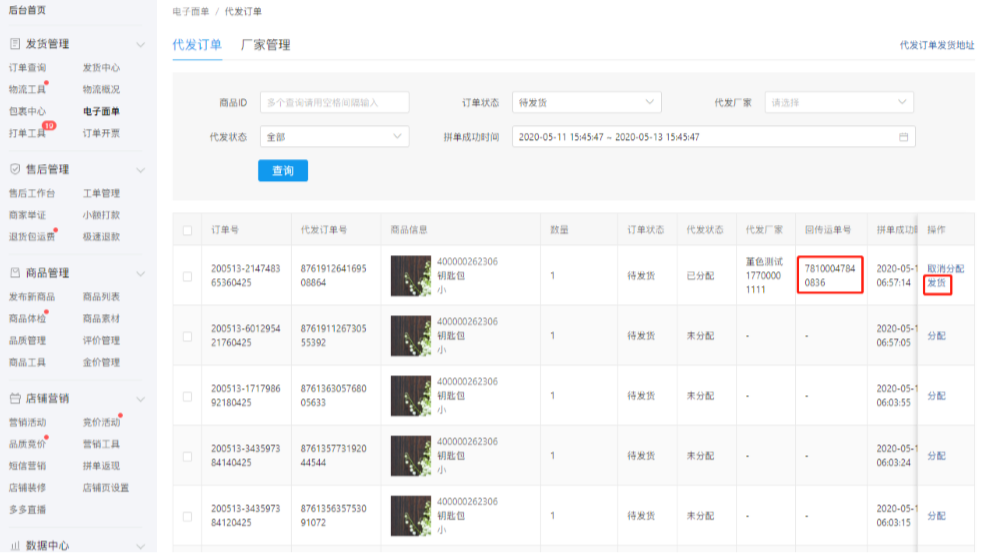Open 代发订单发货地址 link at top right
Viewport: 983px width, 558px height.
(936, 45)
